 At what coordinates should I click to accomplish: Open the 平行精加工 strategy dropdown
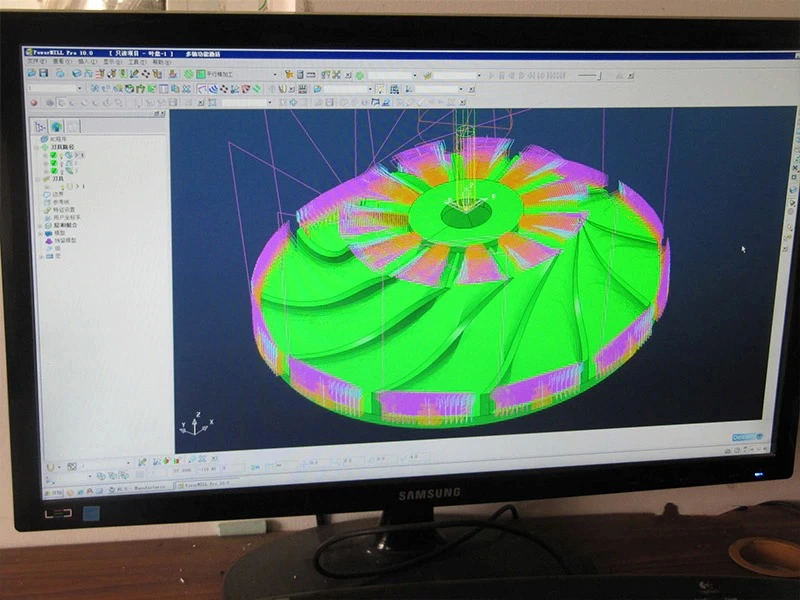pyautogui.click(x=274, y=74)
